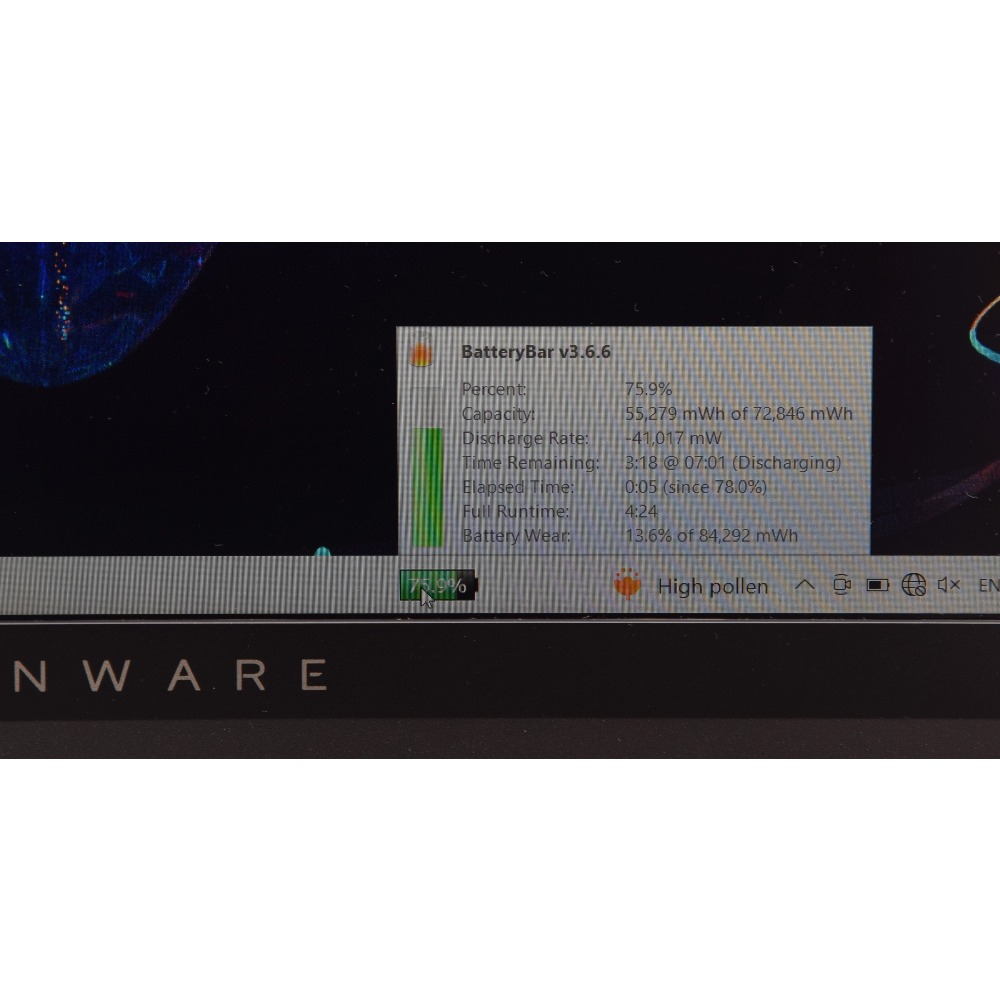
Task: Click the muted speaker volume icon
Action: [949, 585]
